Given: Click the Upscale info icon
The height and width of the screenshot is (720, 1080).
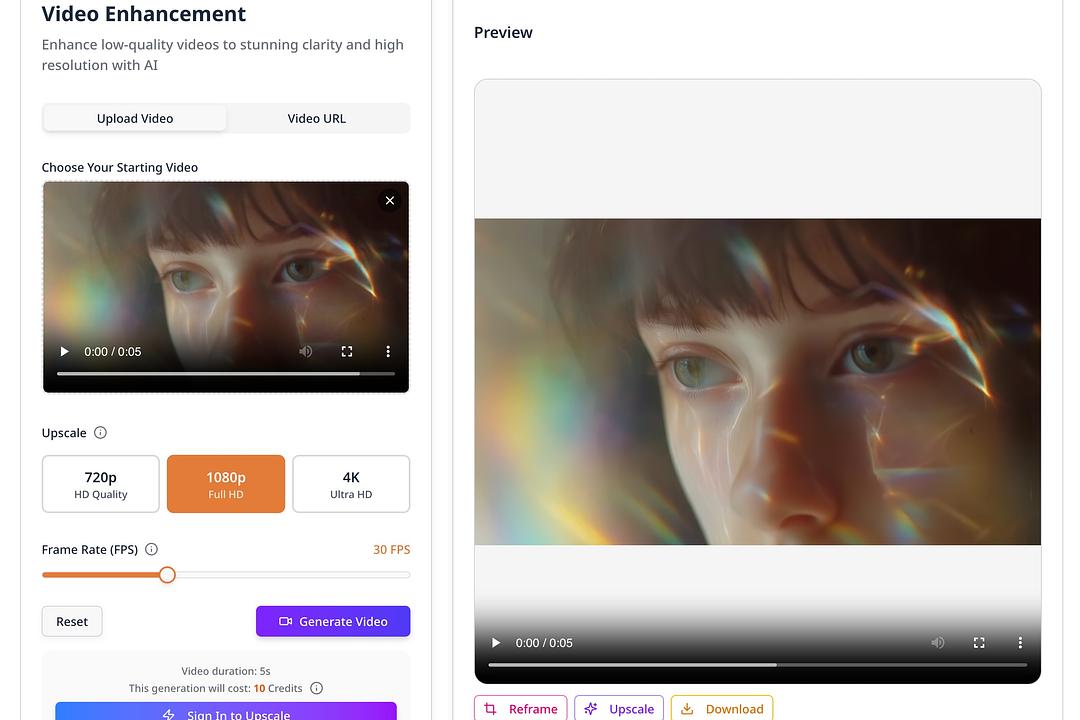Looking at the screenshot, I should click(99, 432).
